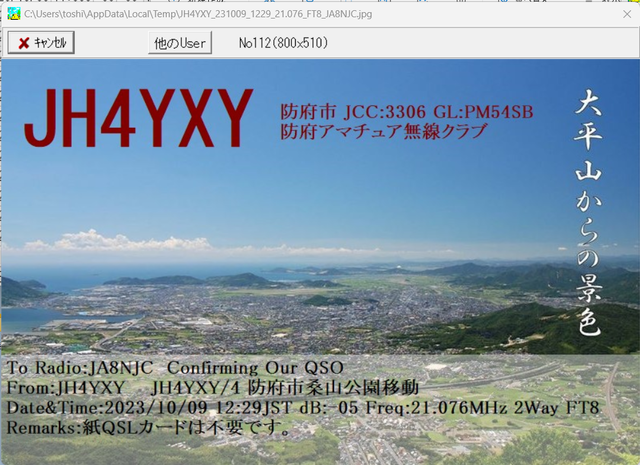
Task: Click the To Radio:JA8NJC line
Action: pyautogui.click(x=175, y=368)
